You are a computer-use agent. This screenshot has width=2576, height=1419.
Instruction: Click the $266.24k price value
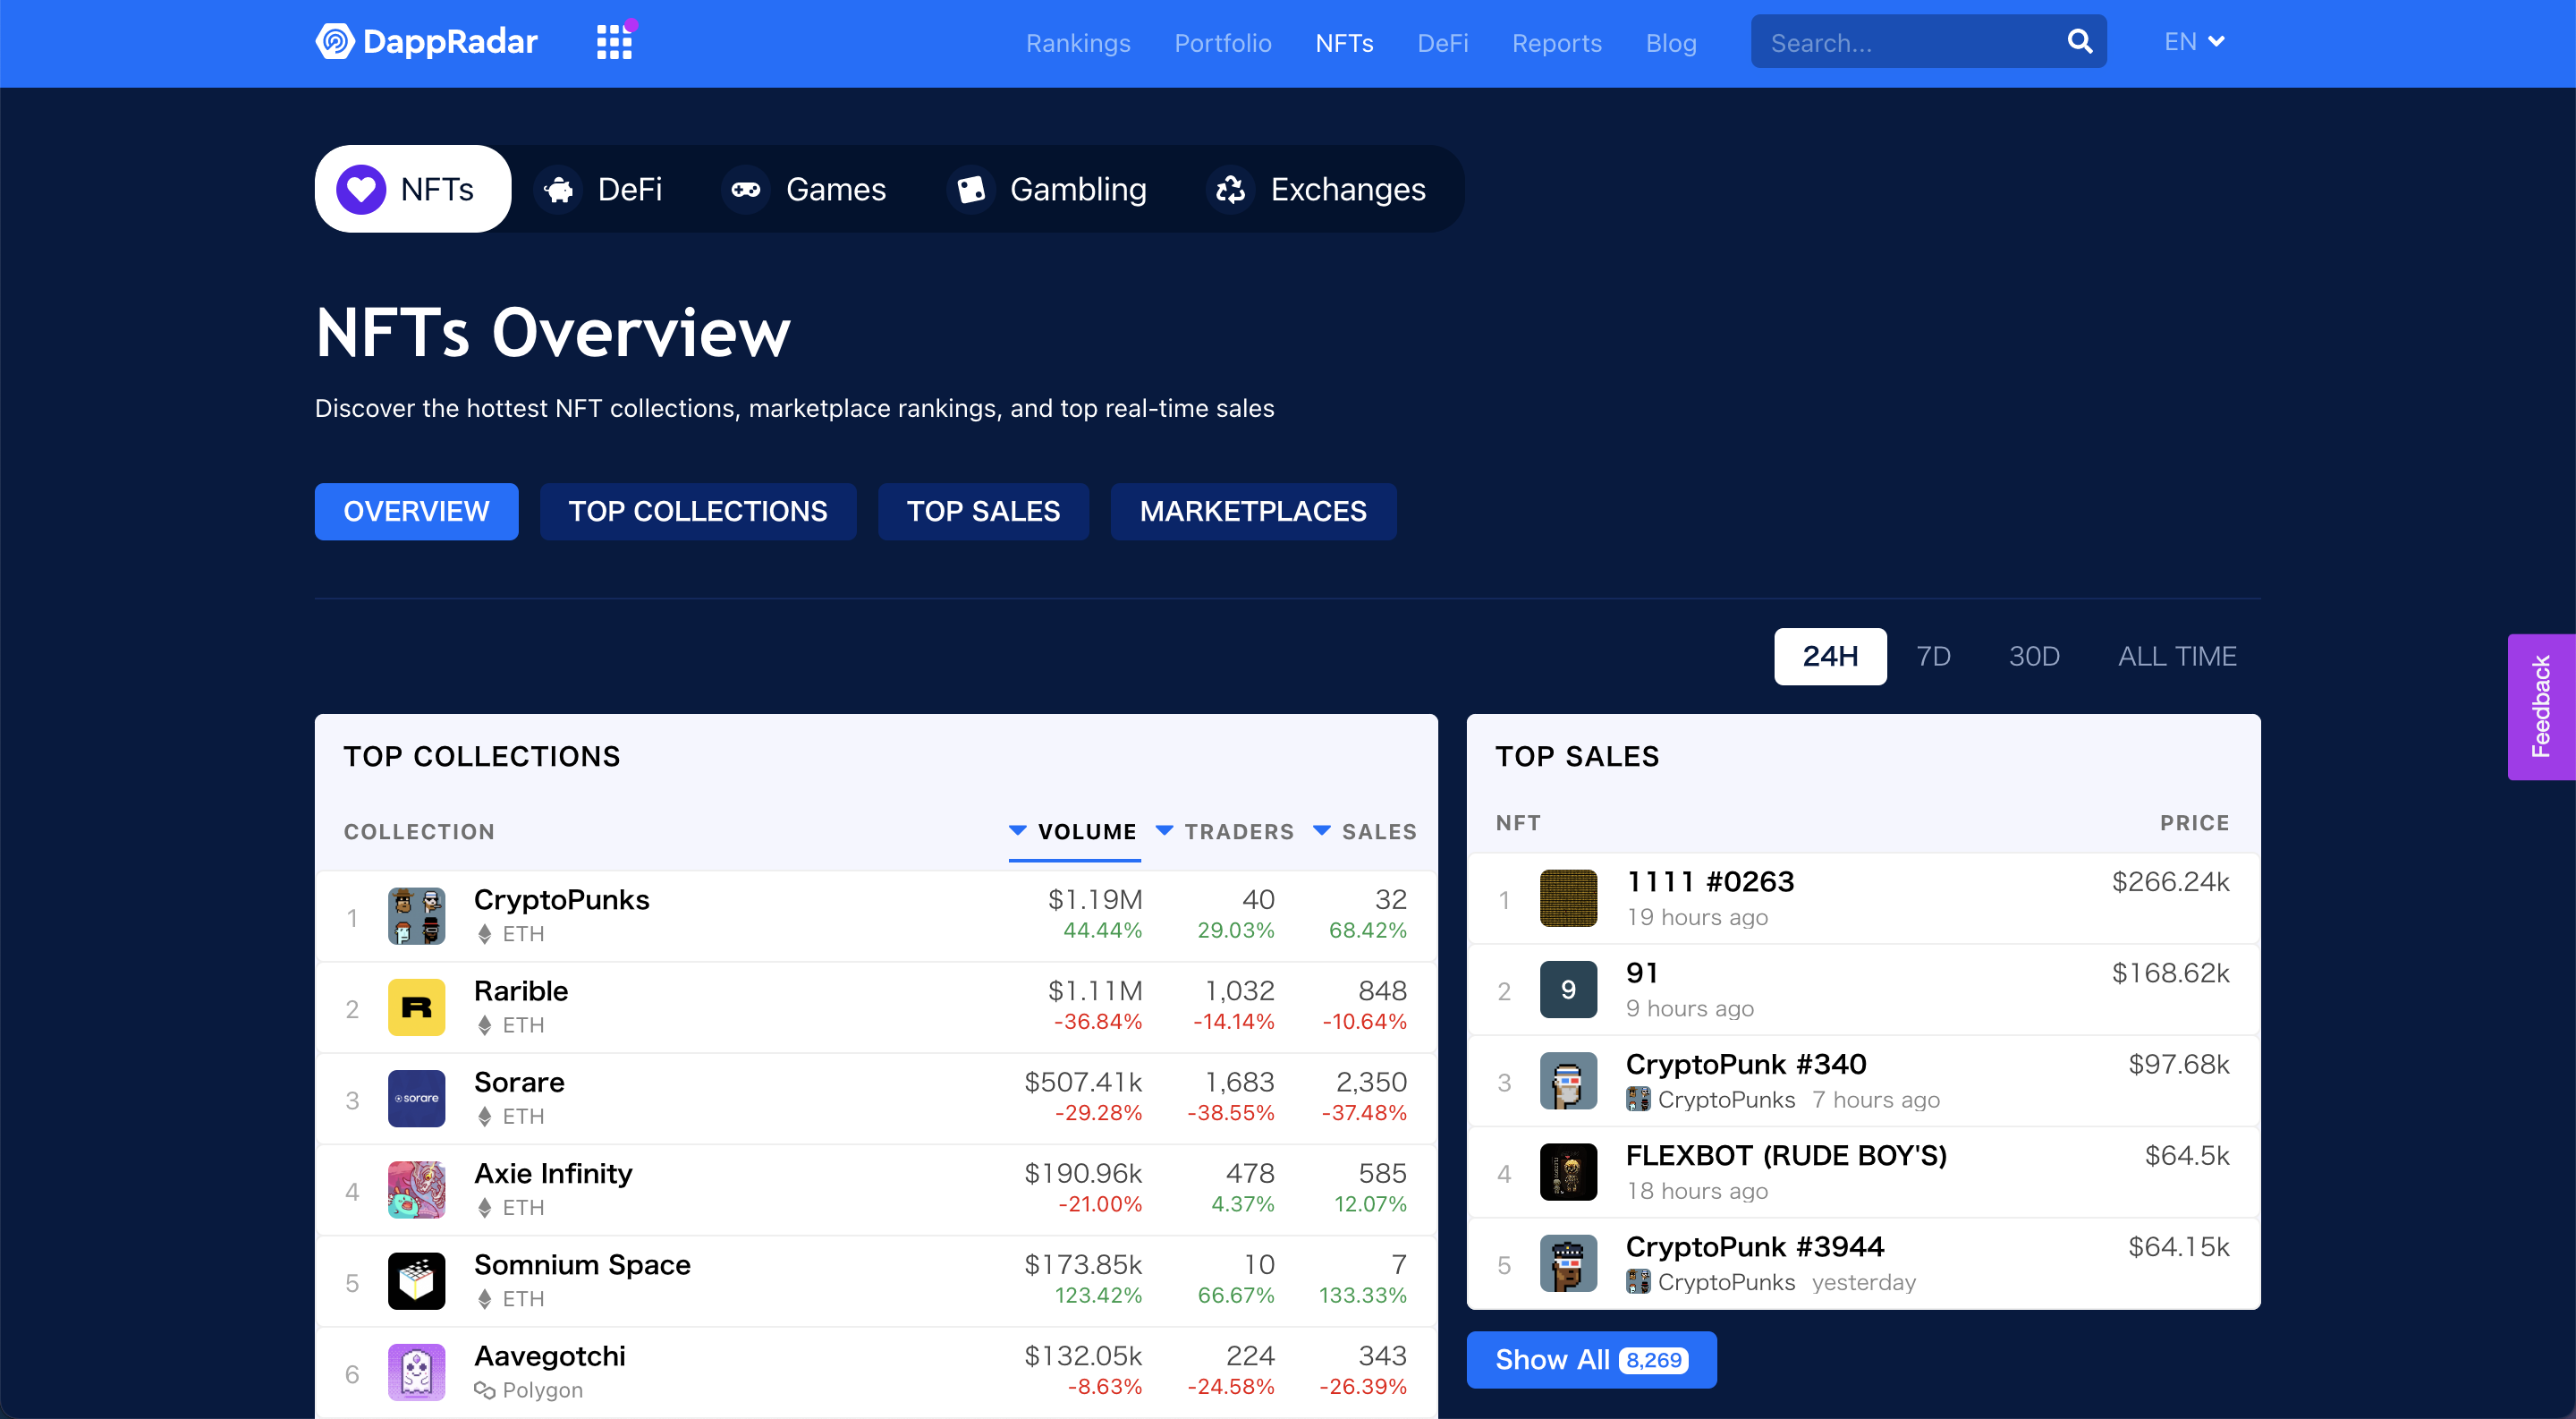pyautogui.click(x=2170, y=881)
